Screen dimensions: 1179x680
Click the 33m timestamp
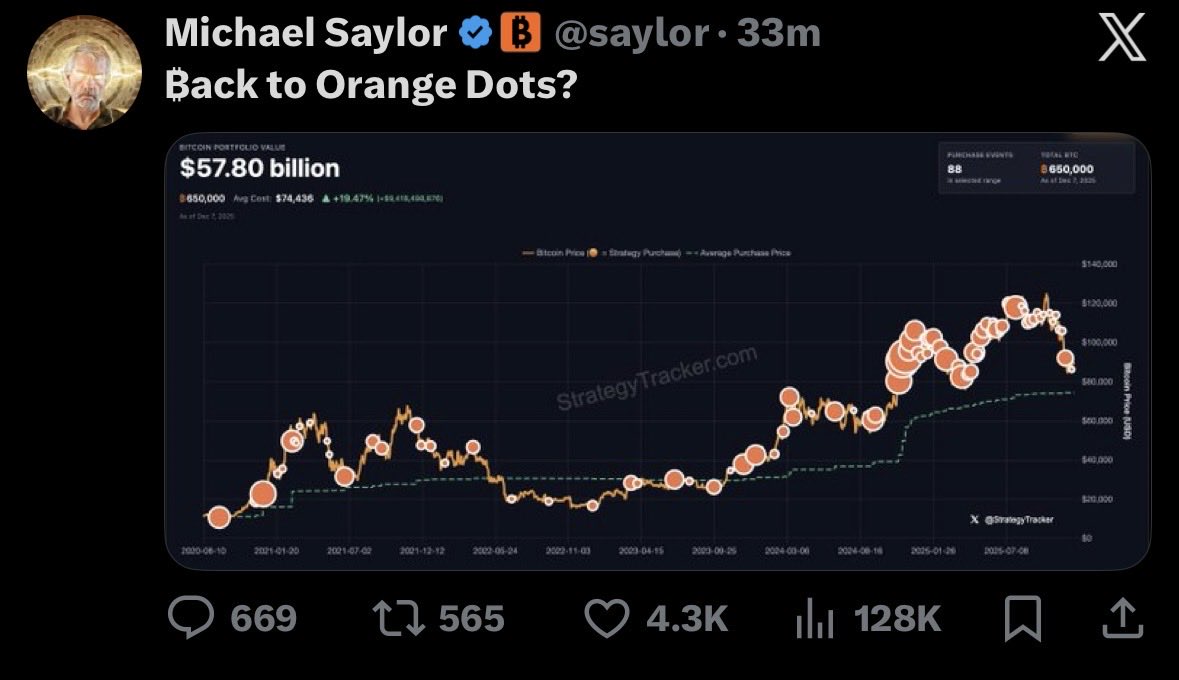pyautogui.click(x=778, y=34)
